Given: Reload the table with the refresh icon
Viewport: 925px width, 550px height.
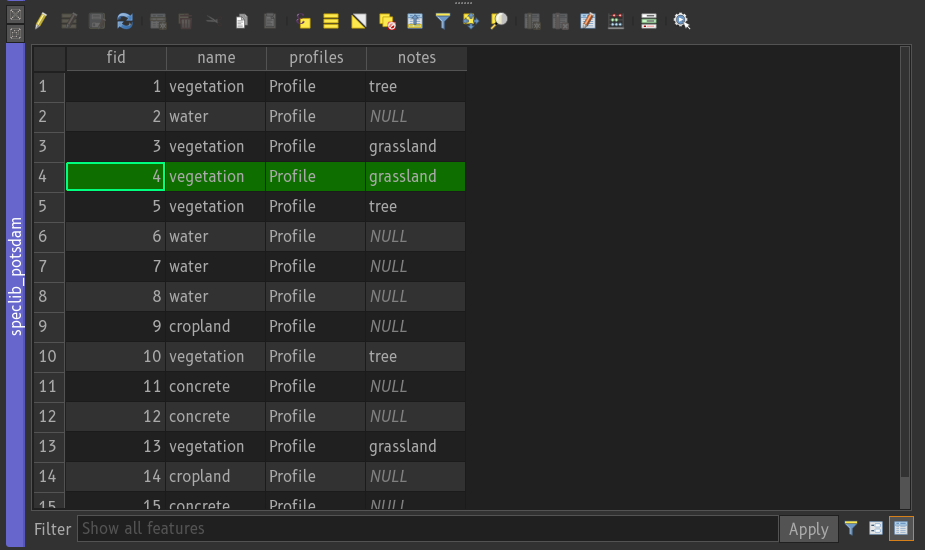Looking at the screenshot, I should point(124,21).
